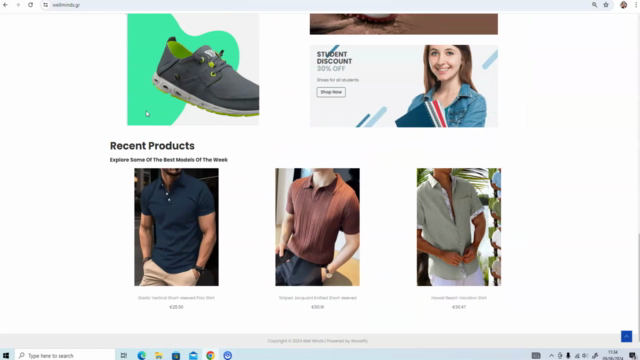Open the zoom magnifier icon in address bar

point(594,5)
